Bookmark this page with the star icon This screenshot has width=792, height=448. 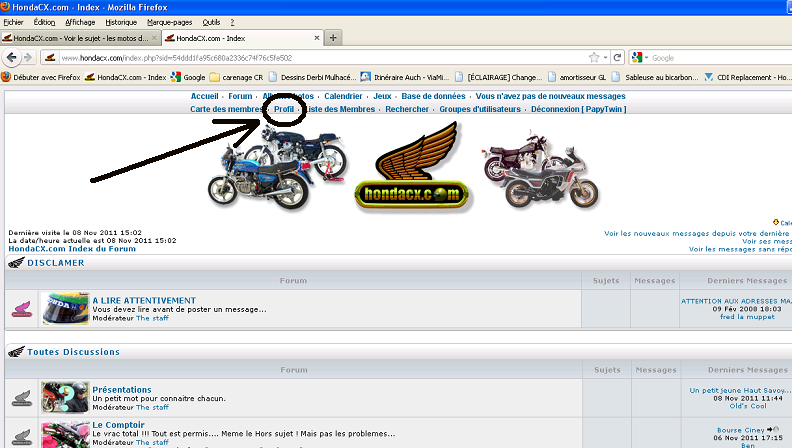(x=594, y=58)
